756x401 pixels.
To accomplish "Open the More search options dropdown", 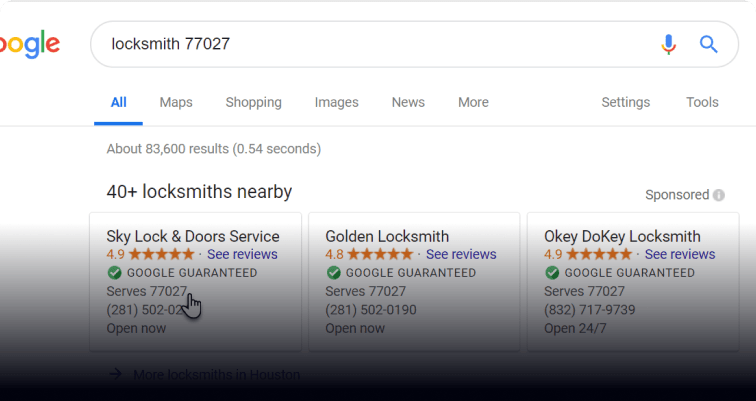I will coord(473,102).
